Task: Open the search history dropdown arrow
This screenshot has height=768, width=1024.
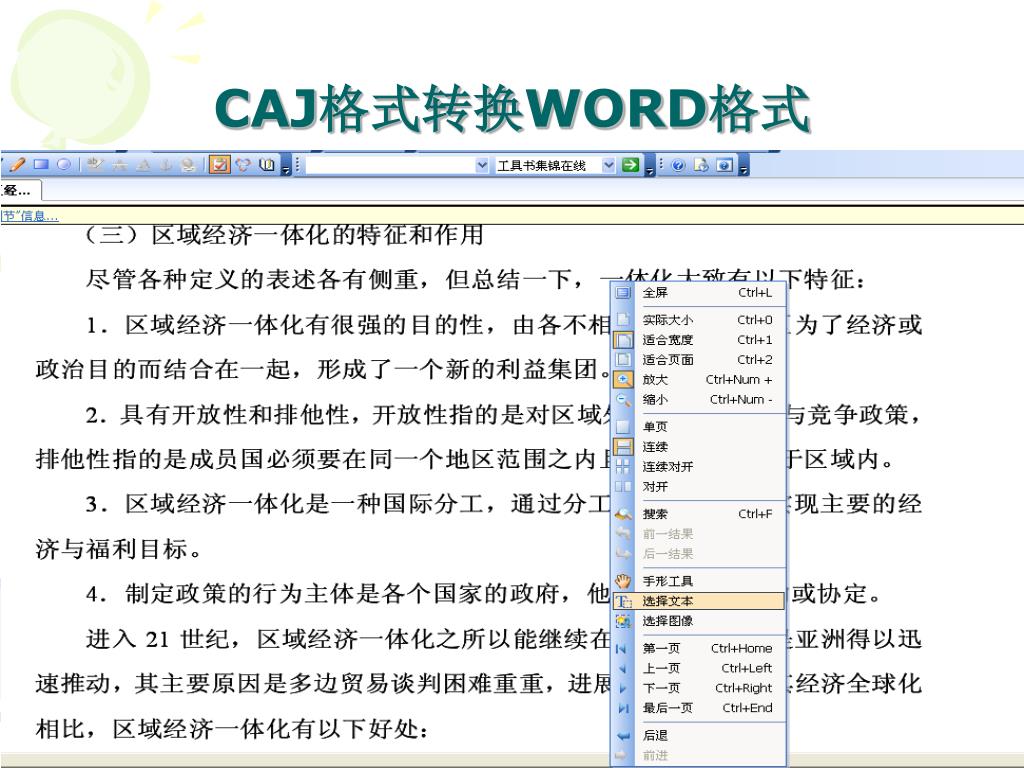Action: (482, 165)
